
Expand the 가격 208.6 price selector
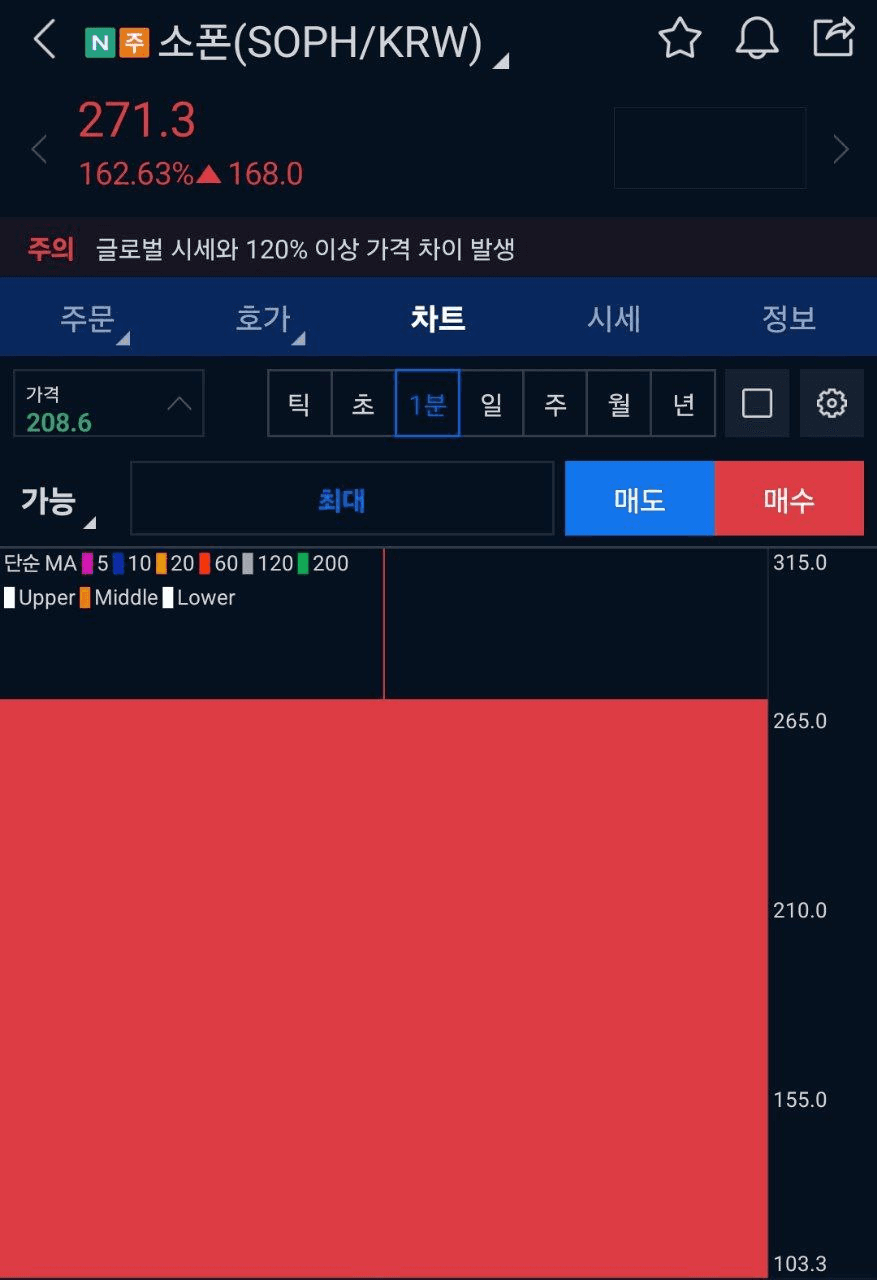(x=109, y=403)
